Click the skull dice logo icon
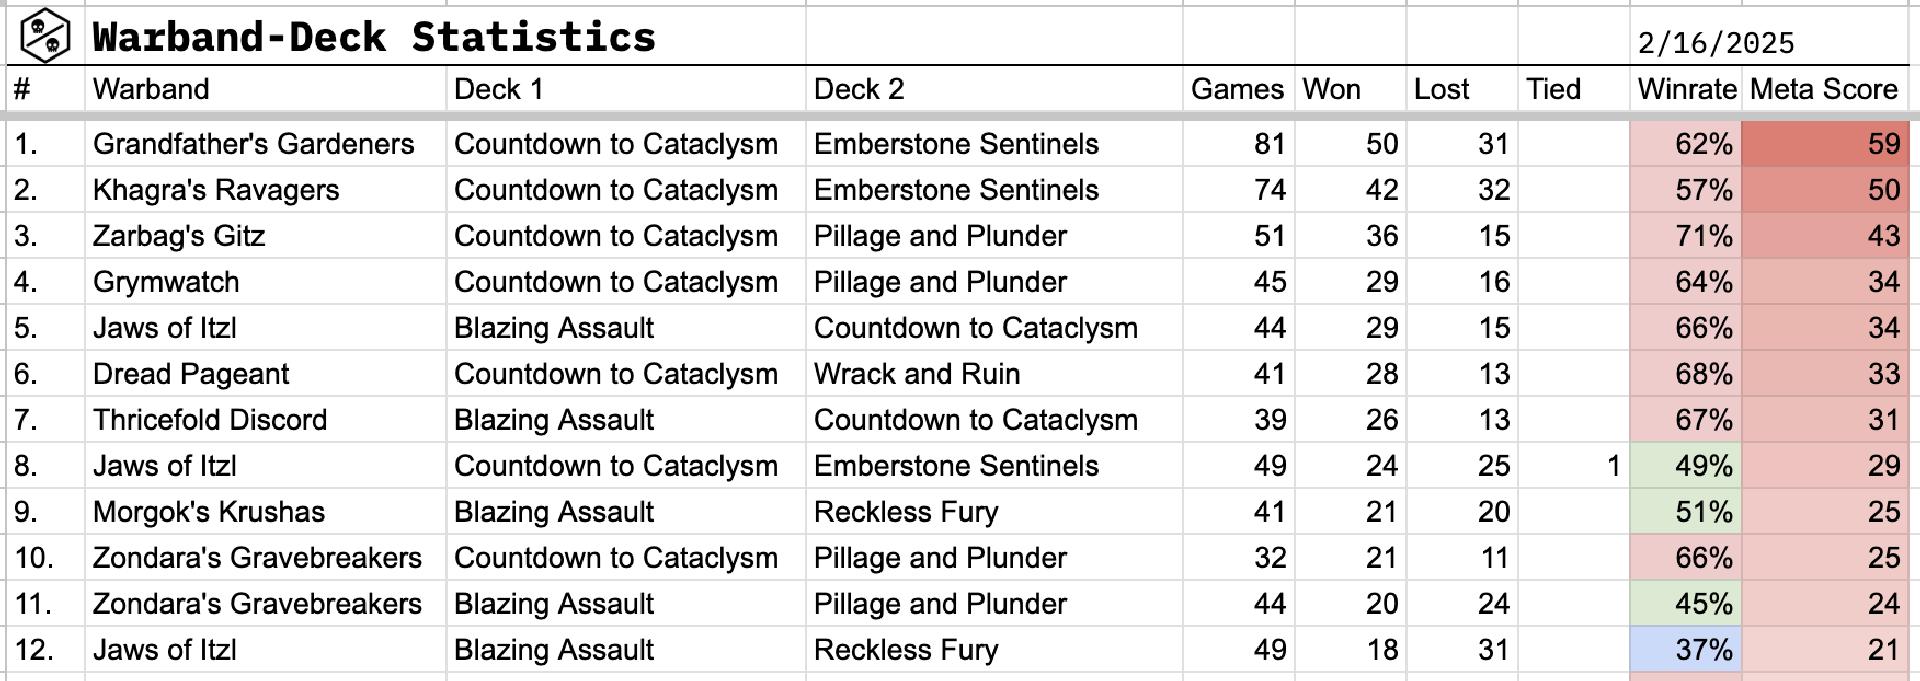The image size is (1920, 681). tap(45, 36)
